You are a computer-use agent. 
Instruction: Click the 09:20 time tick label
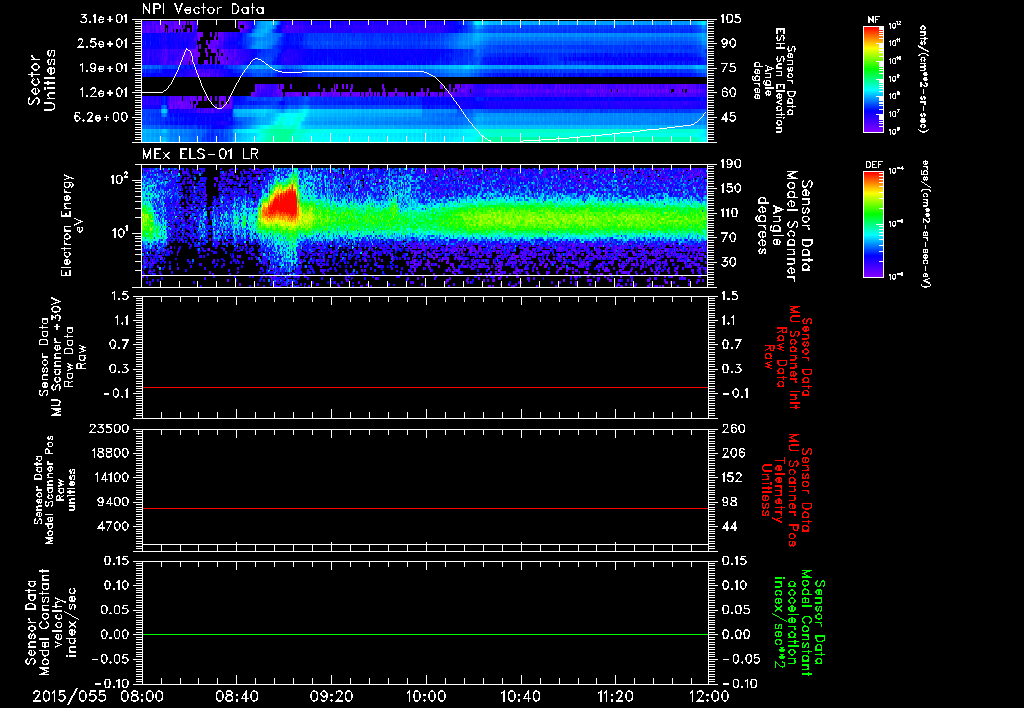[331, 696]
